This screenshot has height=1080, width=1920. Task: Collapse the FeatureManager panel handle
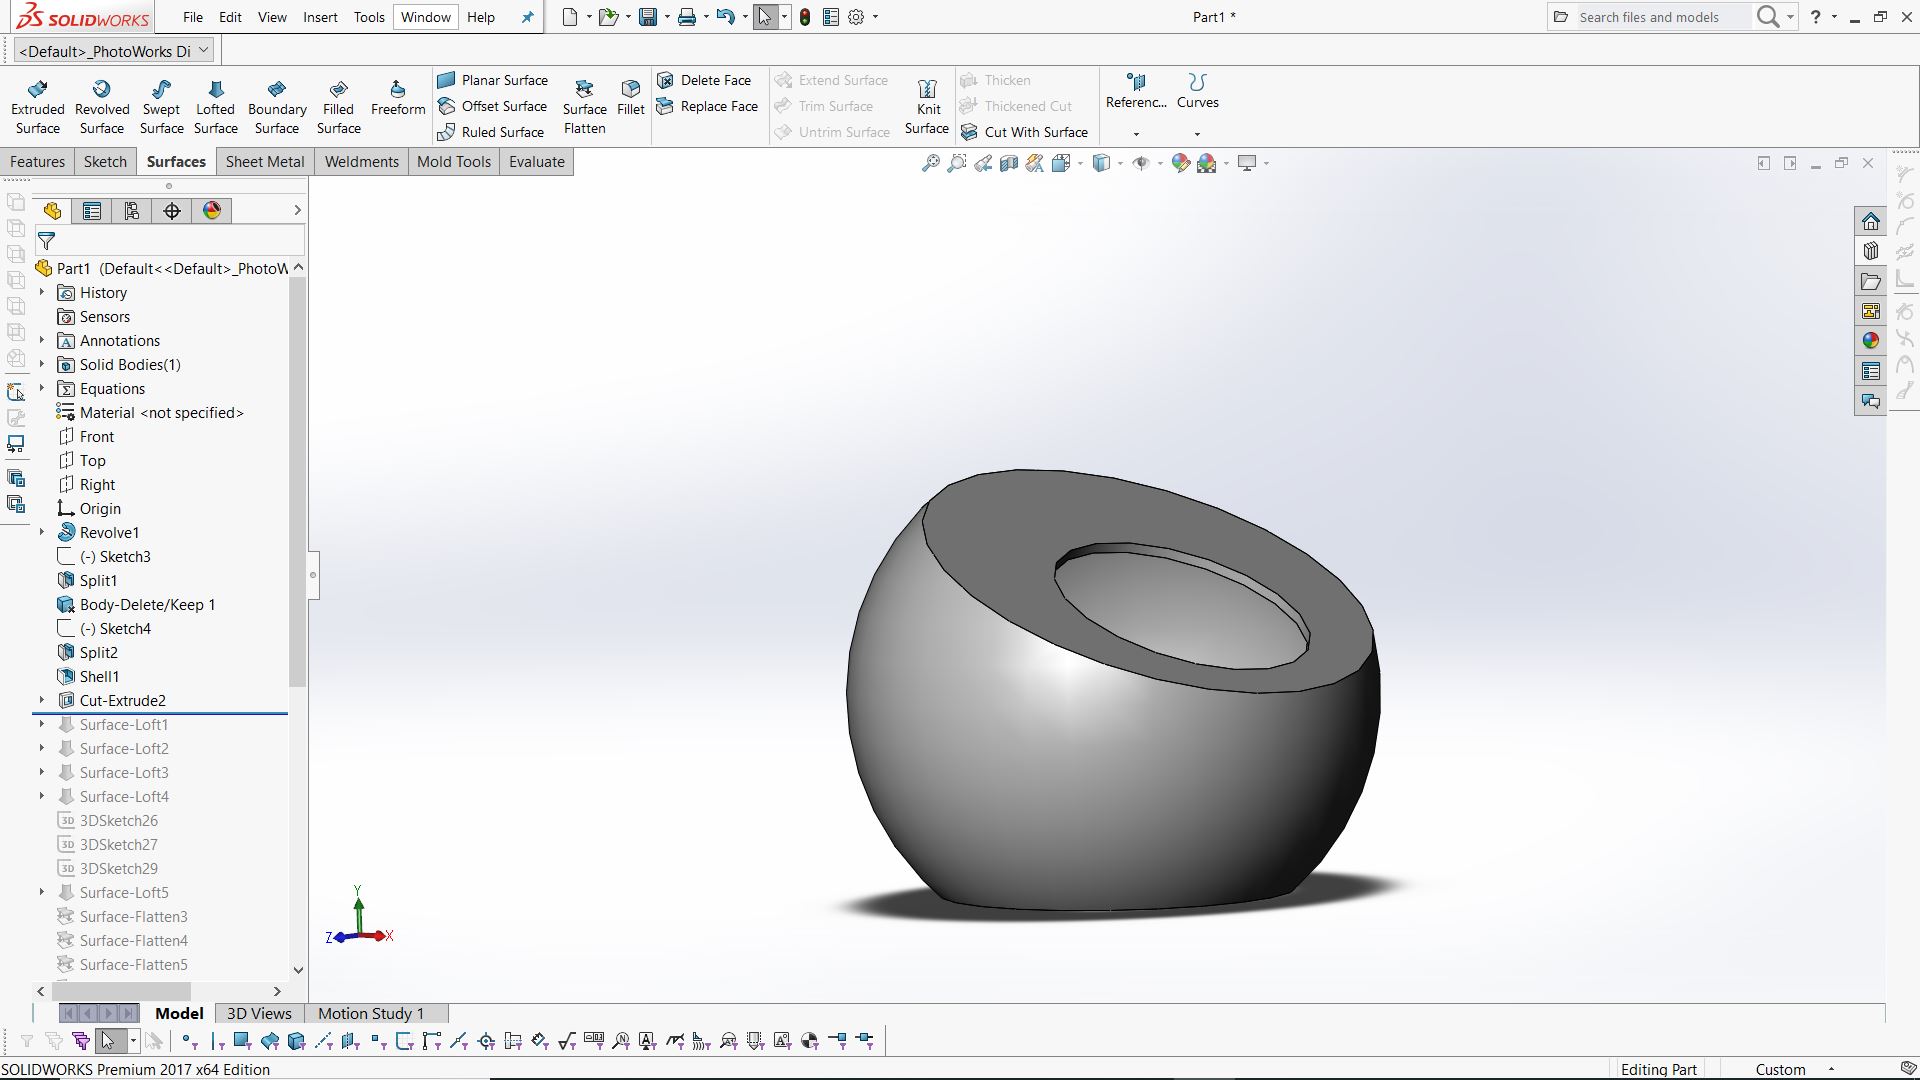(313, 575)
